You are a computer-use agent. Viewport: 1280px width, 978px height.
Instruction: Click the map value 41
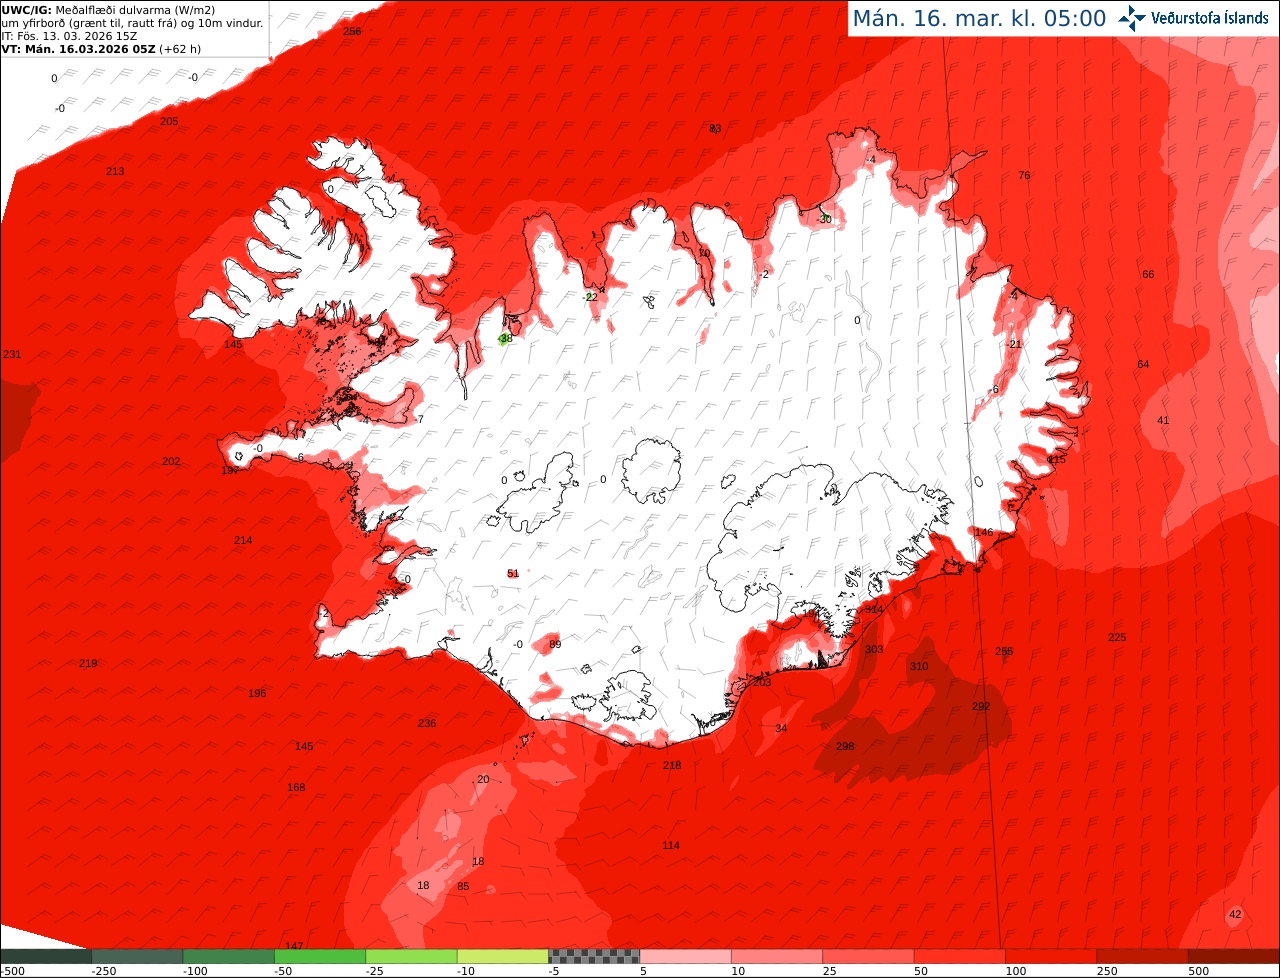1163,420
